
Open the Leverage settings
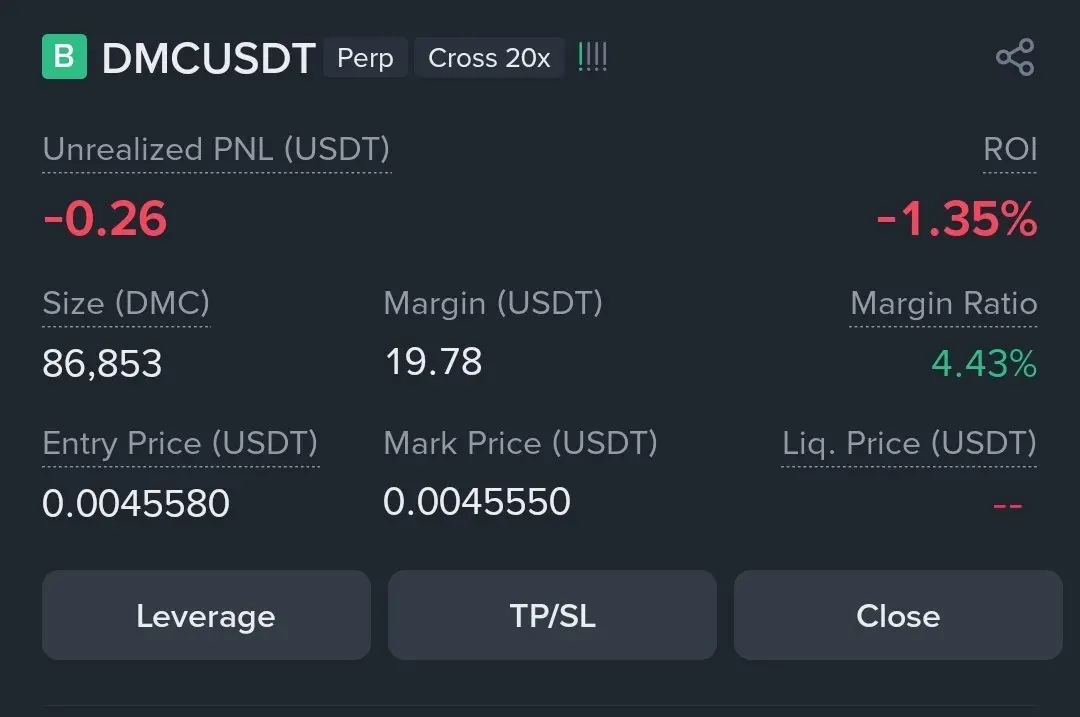pyautogui.click(x=206, y=615)
